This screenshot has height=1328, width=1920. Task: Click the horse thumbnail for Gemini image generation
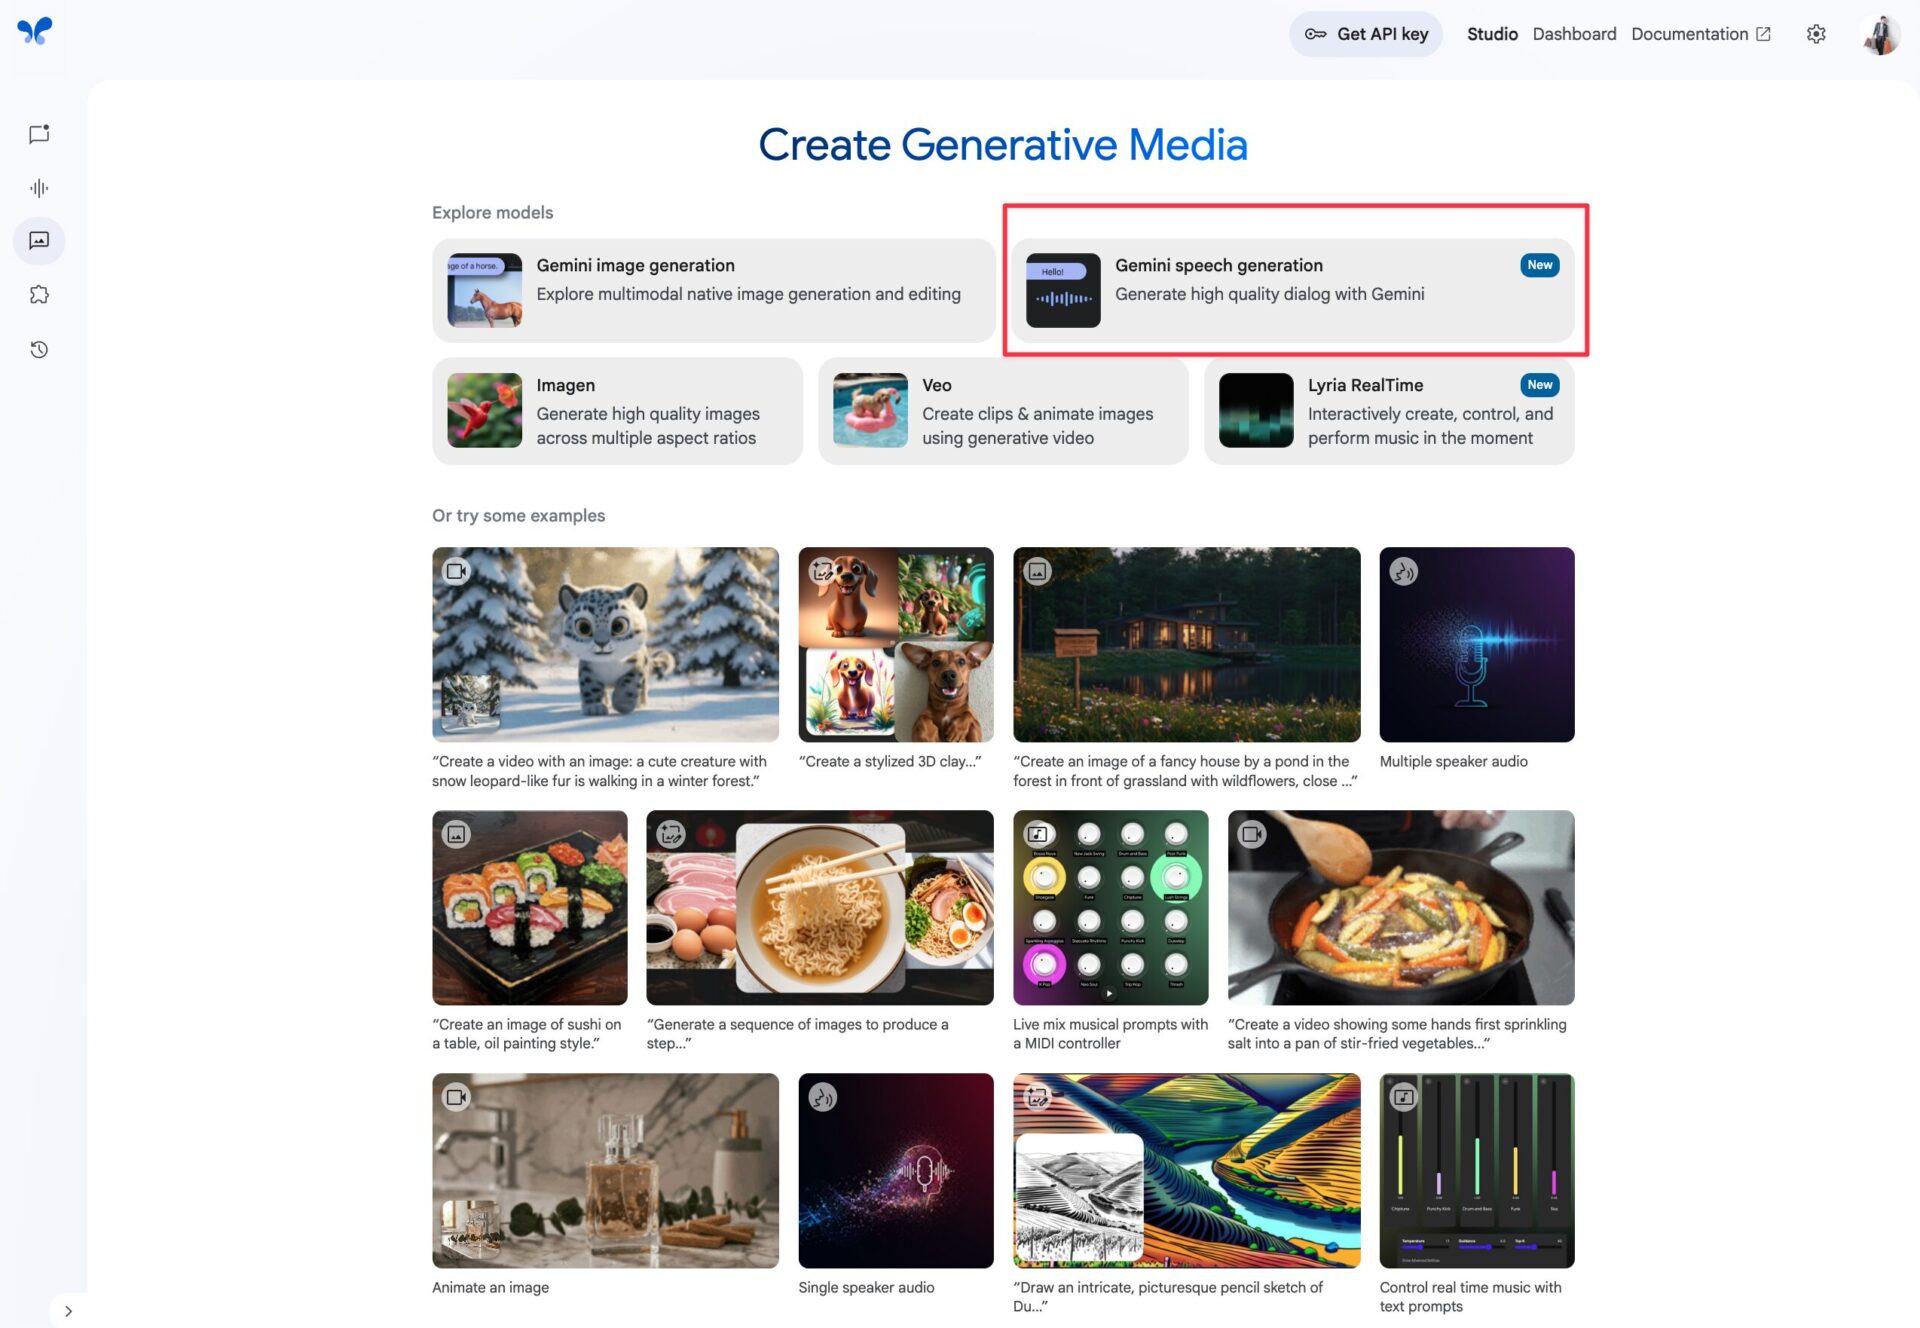pyautogui.click(x=484, y=290)
